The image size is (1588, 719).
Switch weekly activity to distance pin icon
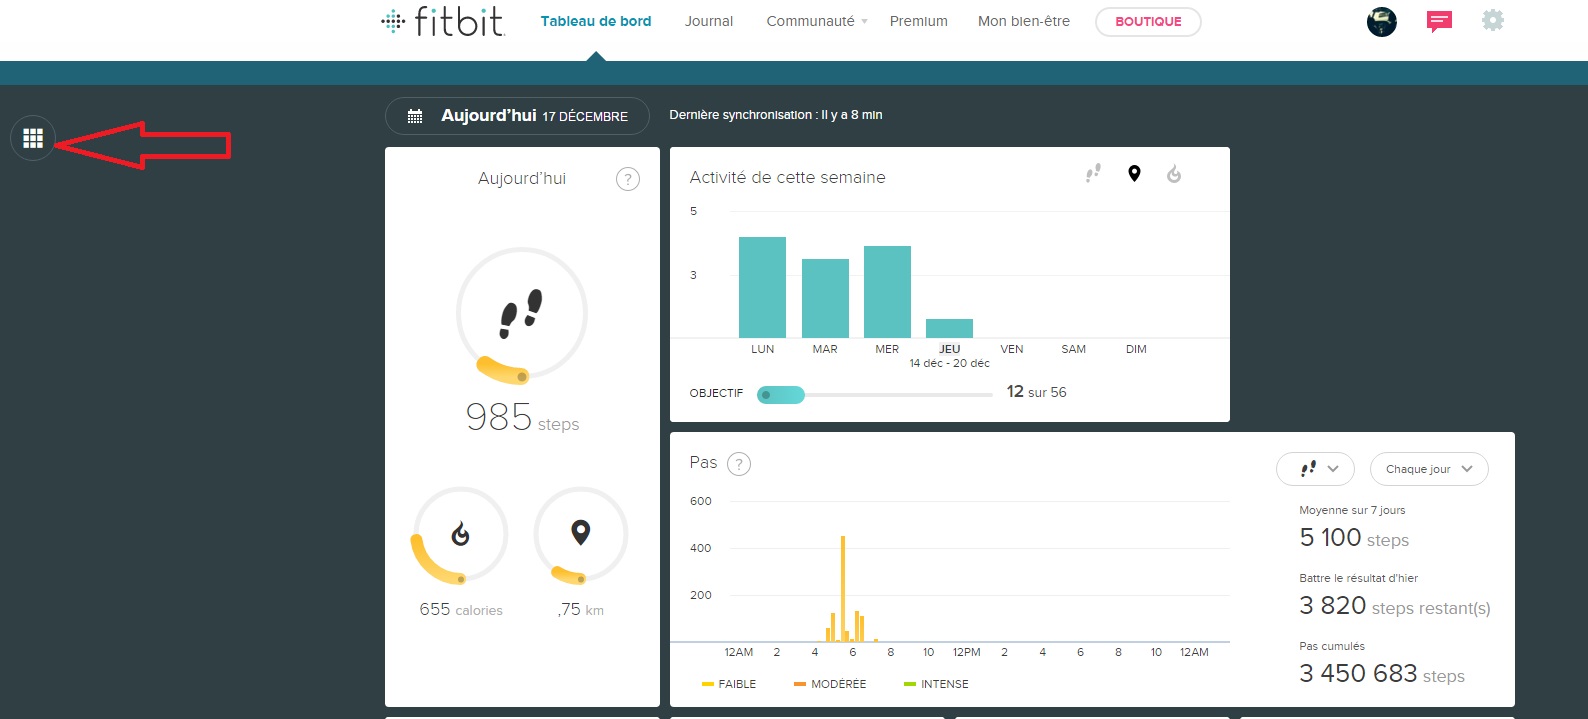[x=1134, y=174]
